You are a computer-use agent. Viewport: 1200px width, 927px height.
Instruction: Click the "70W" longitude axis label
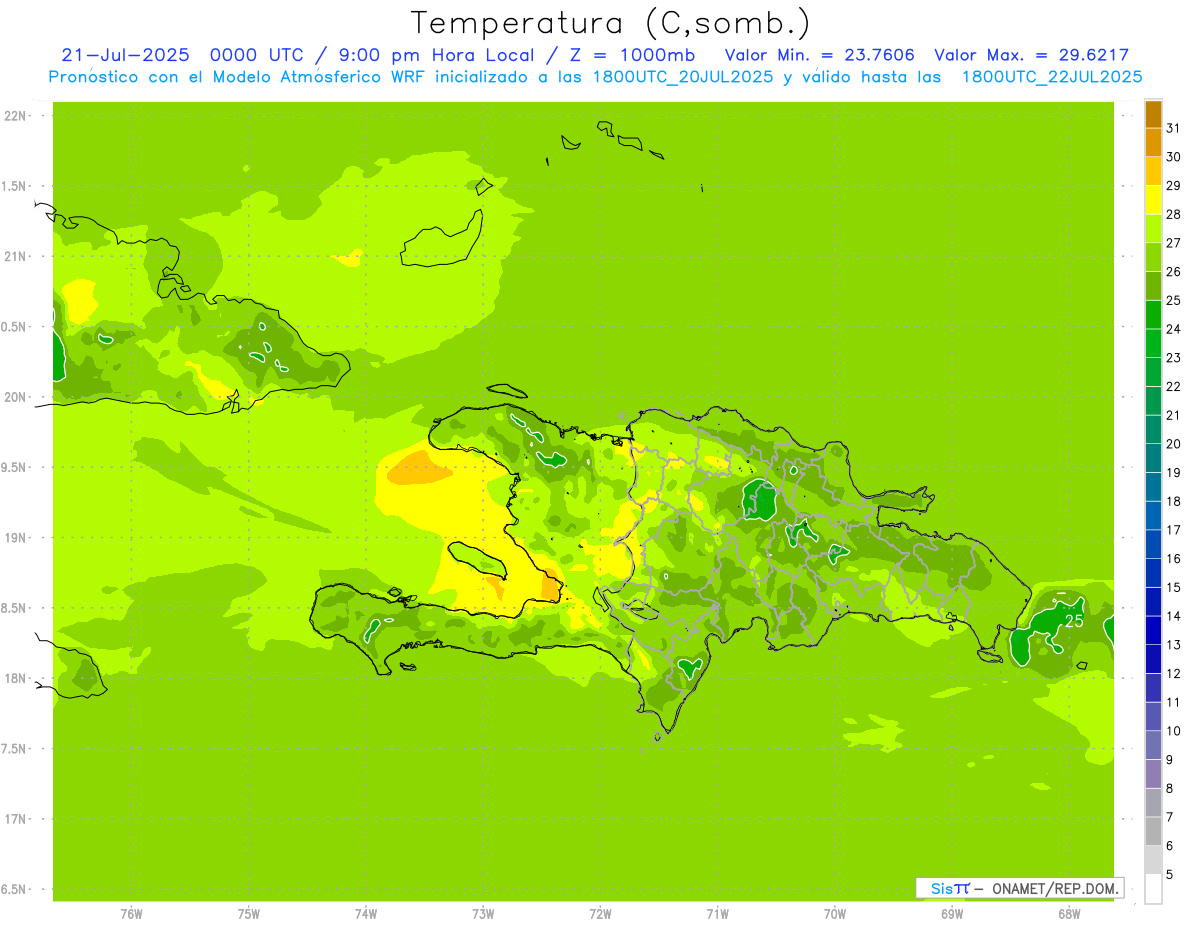point(835,913)
